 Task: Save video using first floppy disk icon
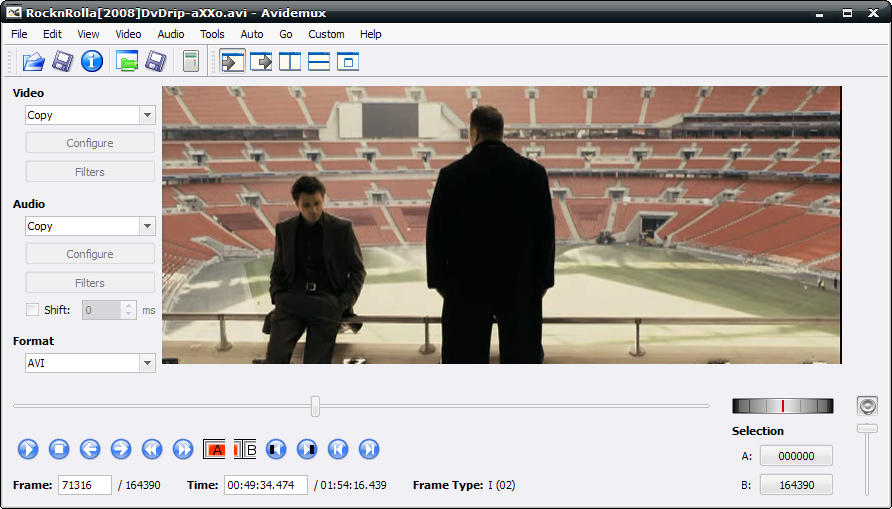(63, 61)
